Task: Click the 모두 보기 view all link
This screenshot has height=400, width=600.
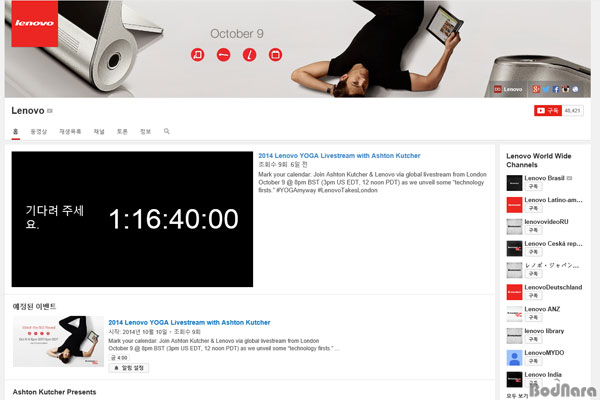Action: [x=517, y=396]
